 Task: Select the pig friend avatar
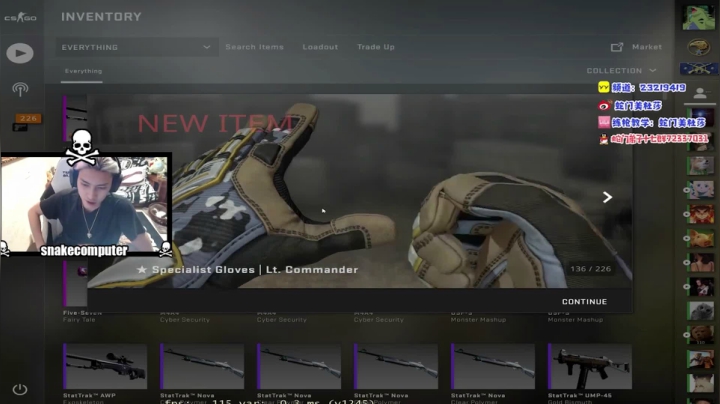click(701, 238)
